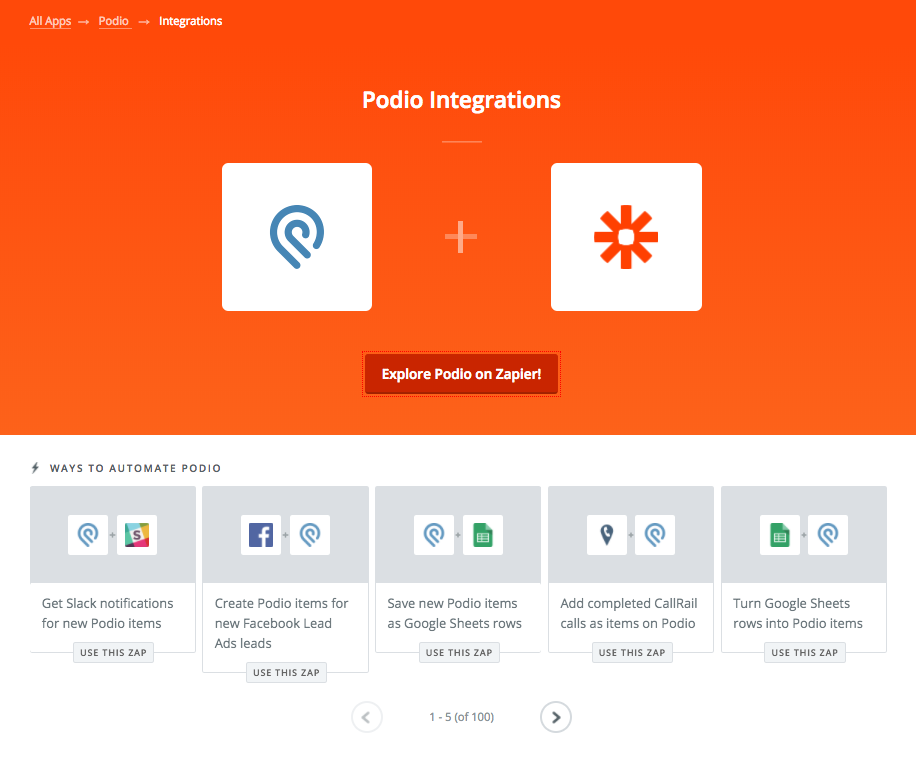Viewport: 916px width, 758px height.
Task: Use the Facebook Lead Ads zap
Action: (x=286, y=673)
